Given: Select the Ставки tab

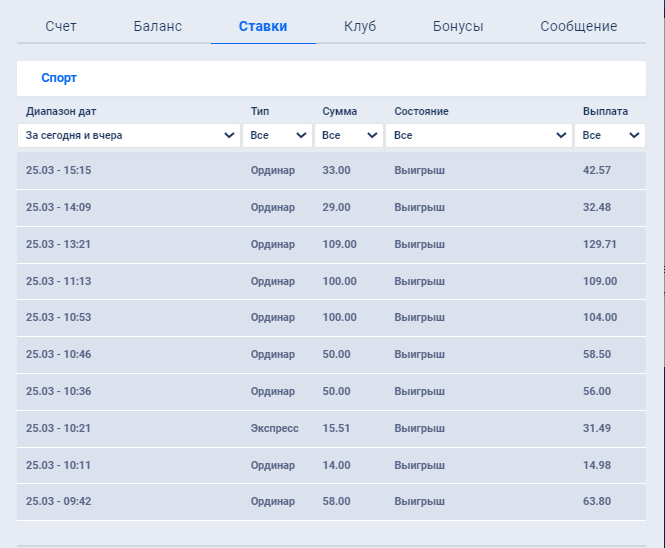Looking at the screenshot, I should pyautogui.click(x=263, y=26).
